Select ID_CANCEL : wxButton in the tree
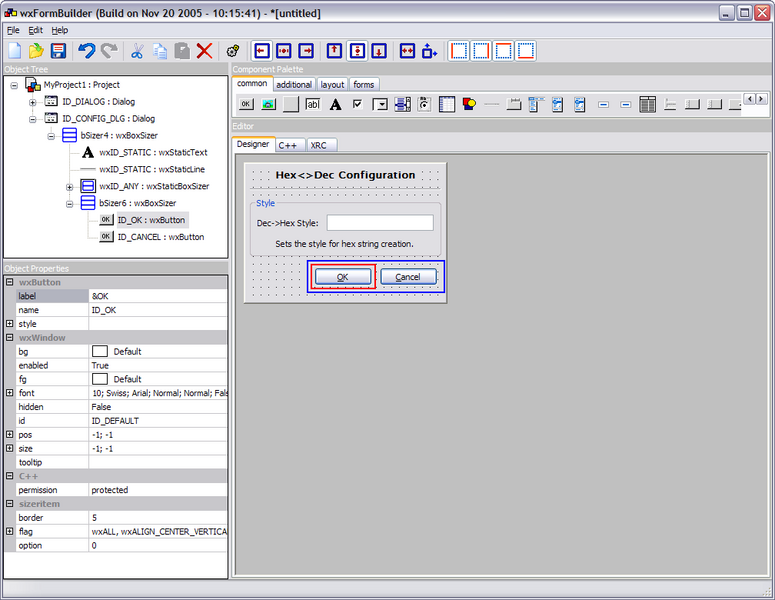 click(x=161, y=237)
